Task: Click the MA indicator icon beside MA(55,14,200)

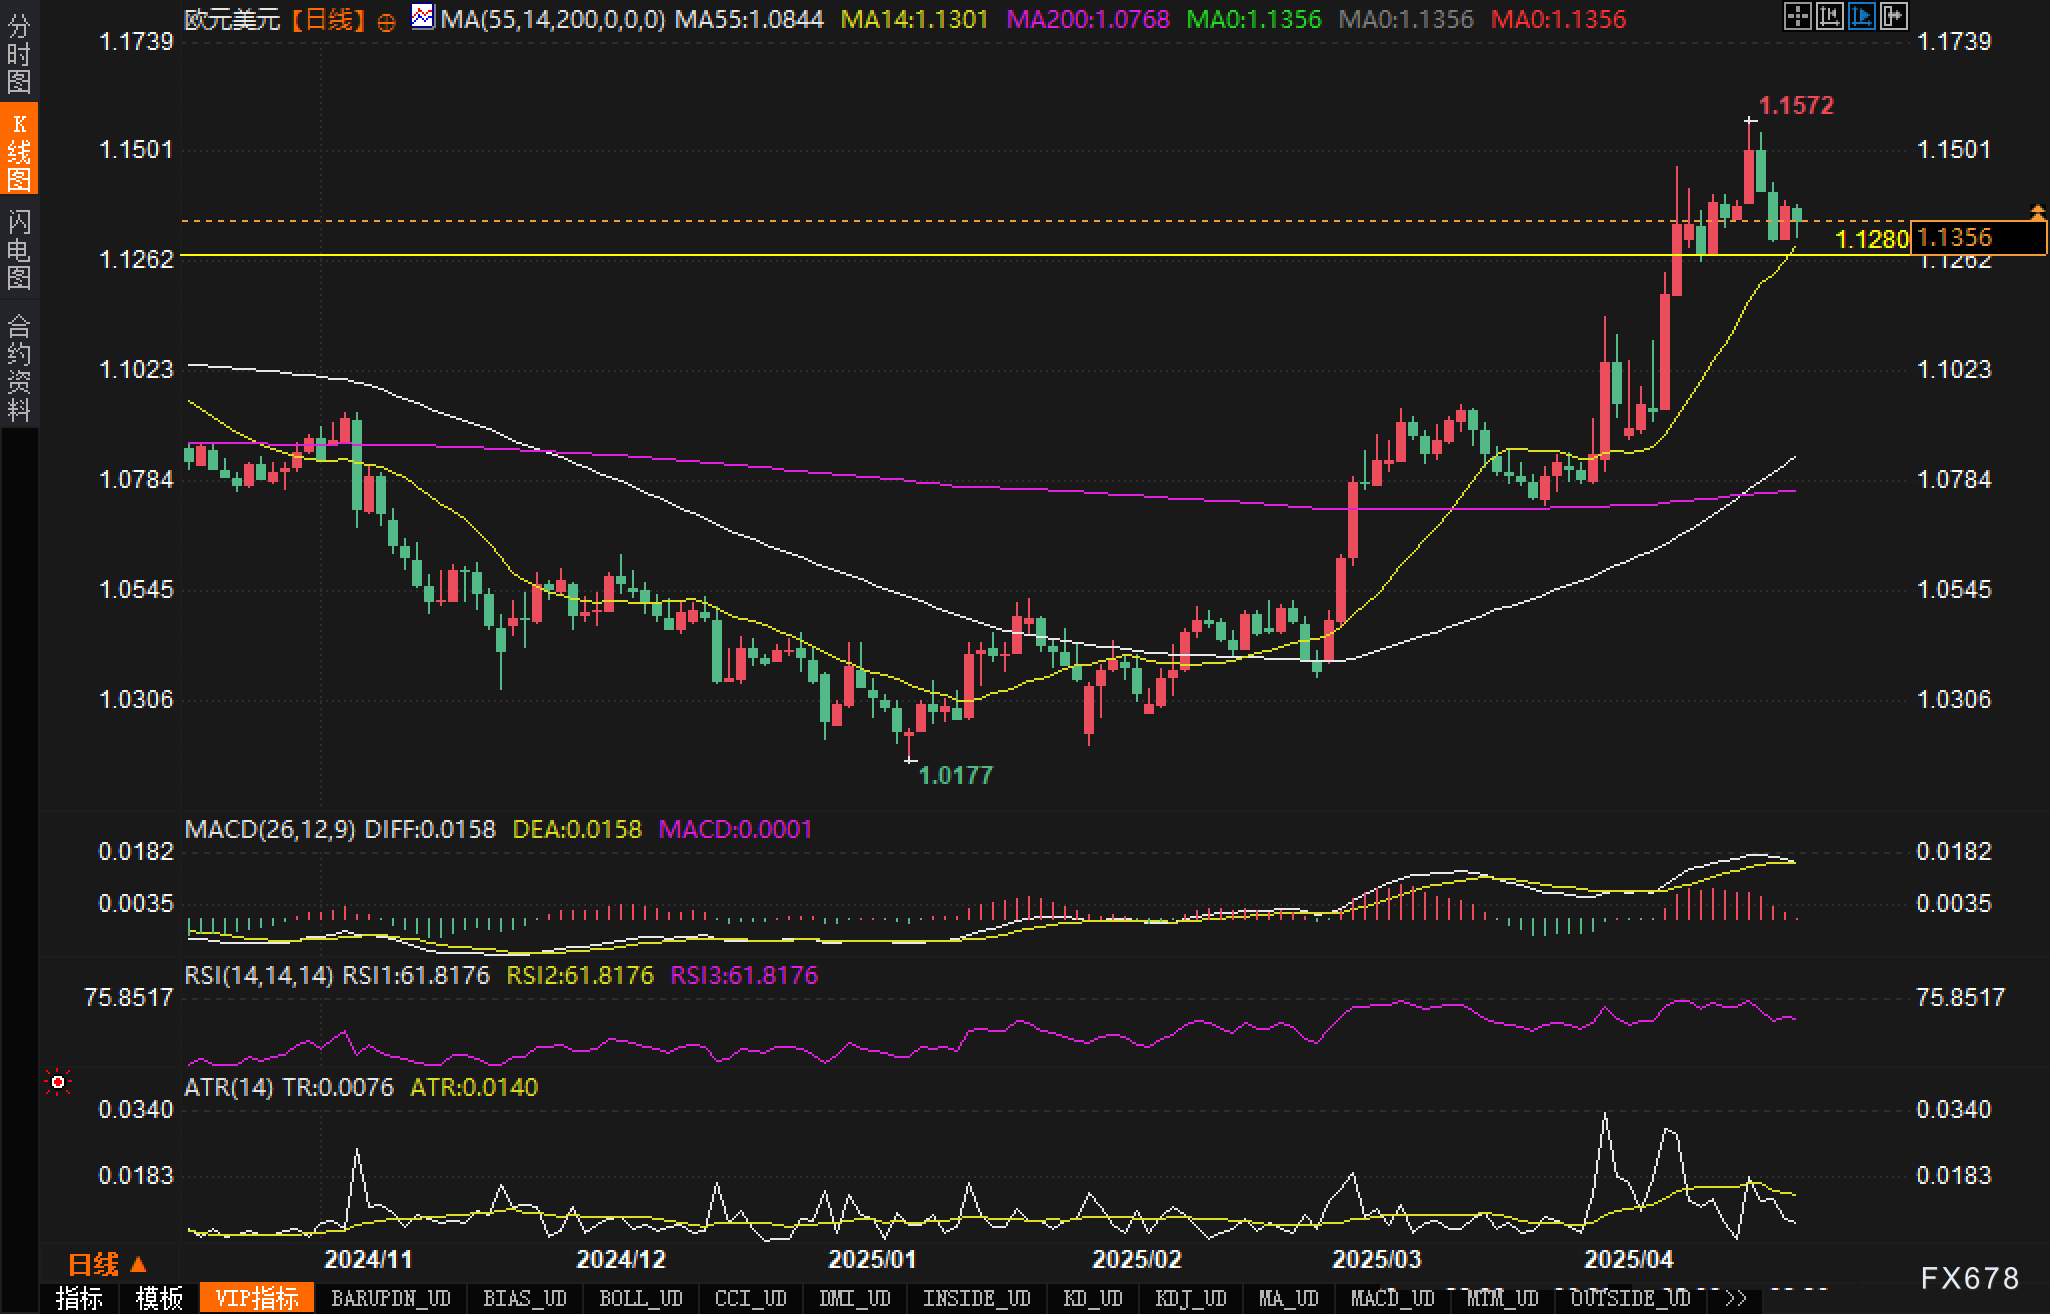Action: [x=423, y=17]
